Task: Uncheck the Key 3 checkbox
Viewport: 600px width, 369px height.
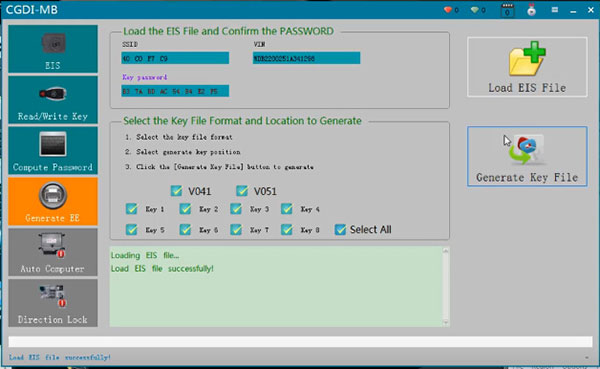Action: [236, 209]
